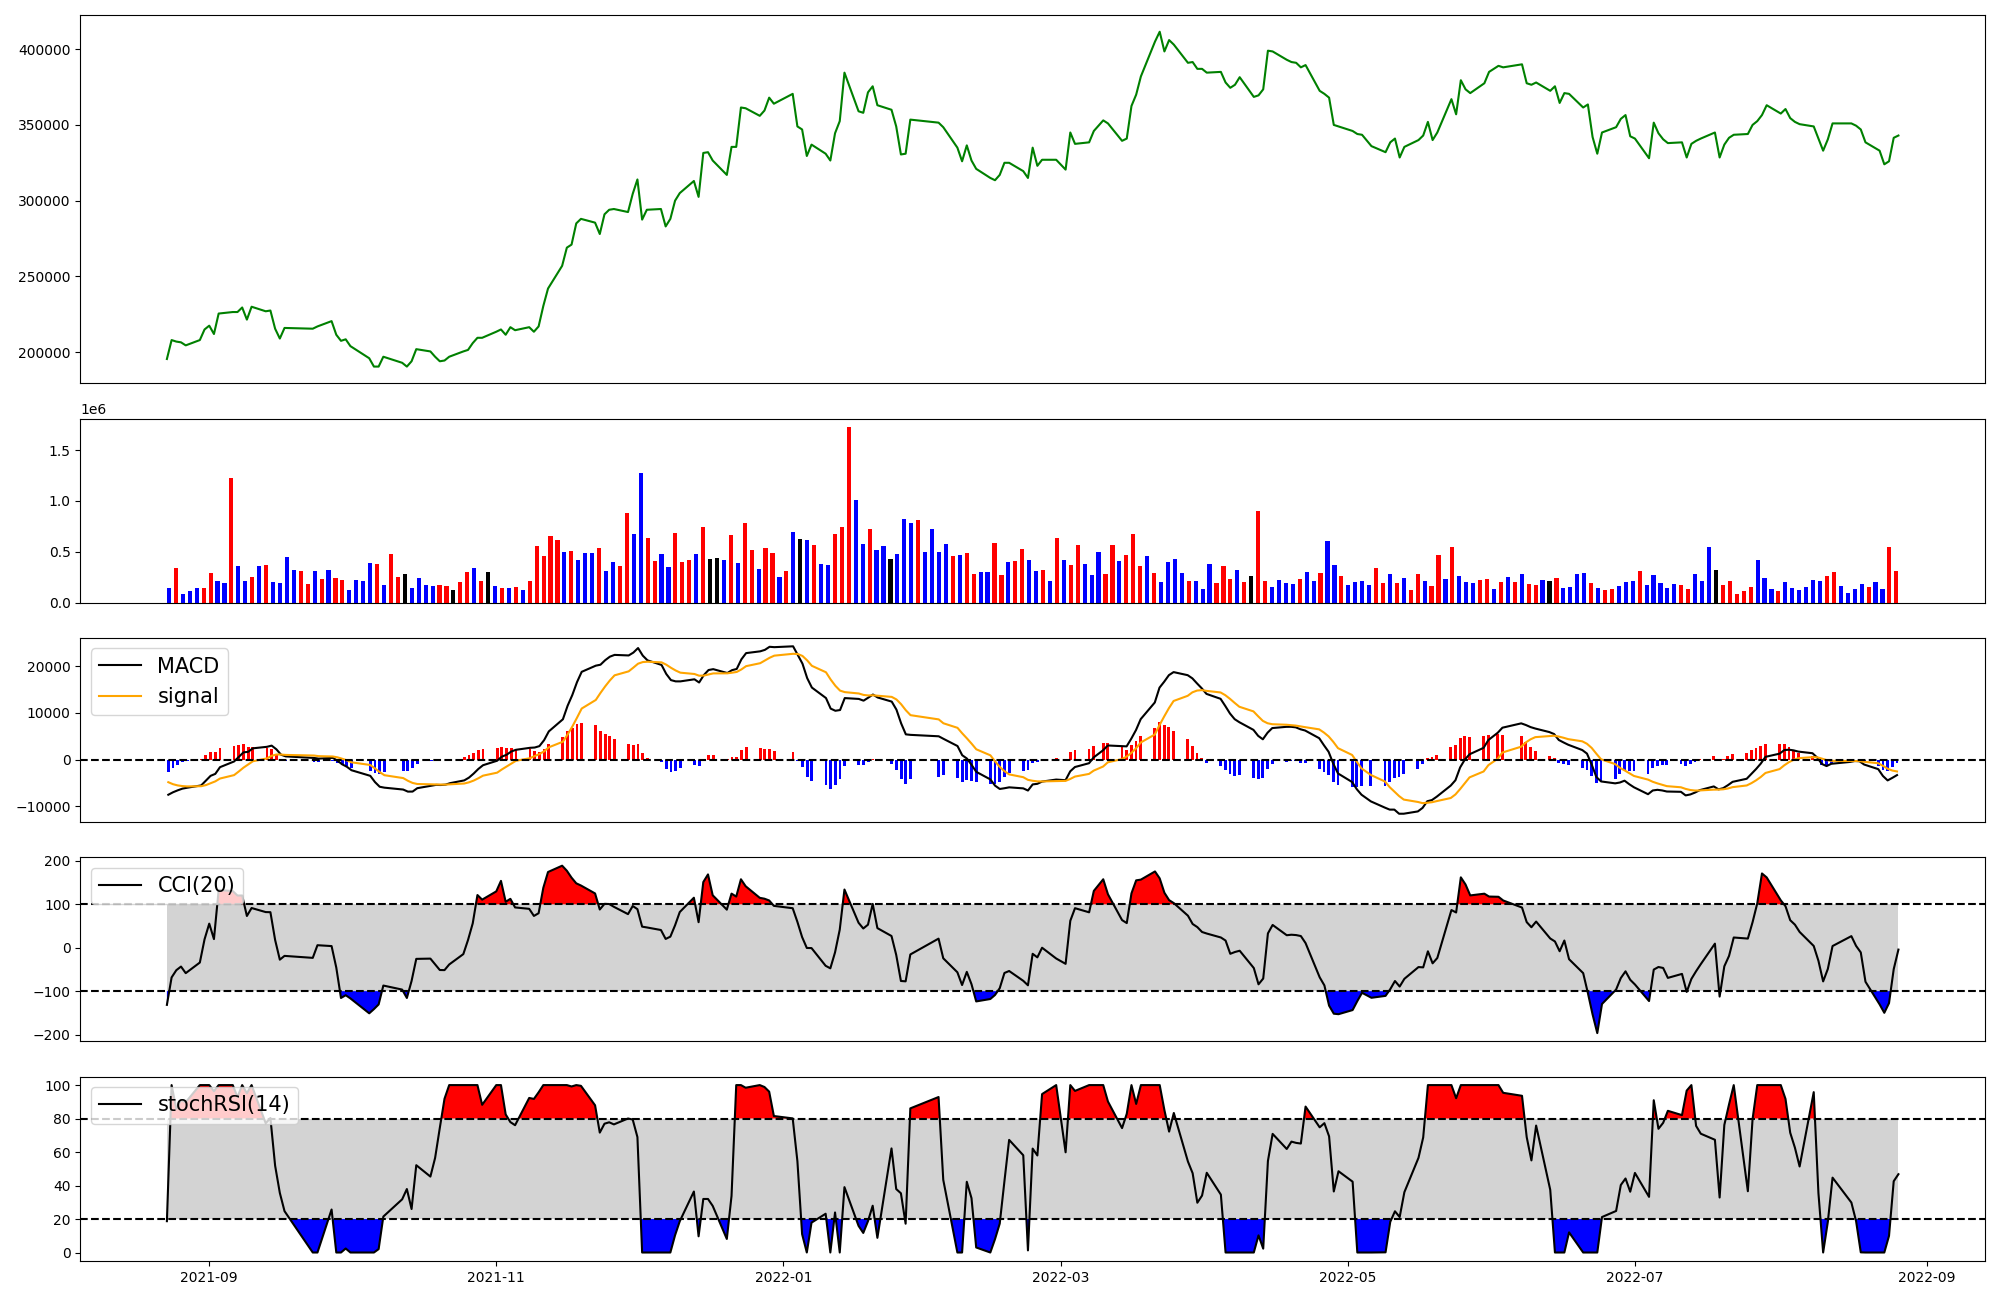
Task: Select the CCI(20) legend label
Action: pos(196,885)
